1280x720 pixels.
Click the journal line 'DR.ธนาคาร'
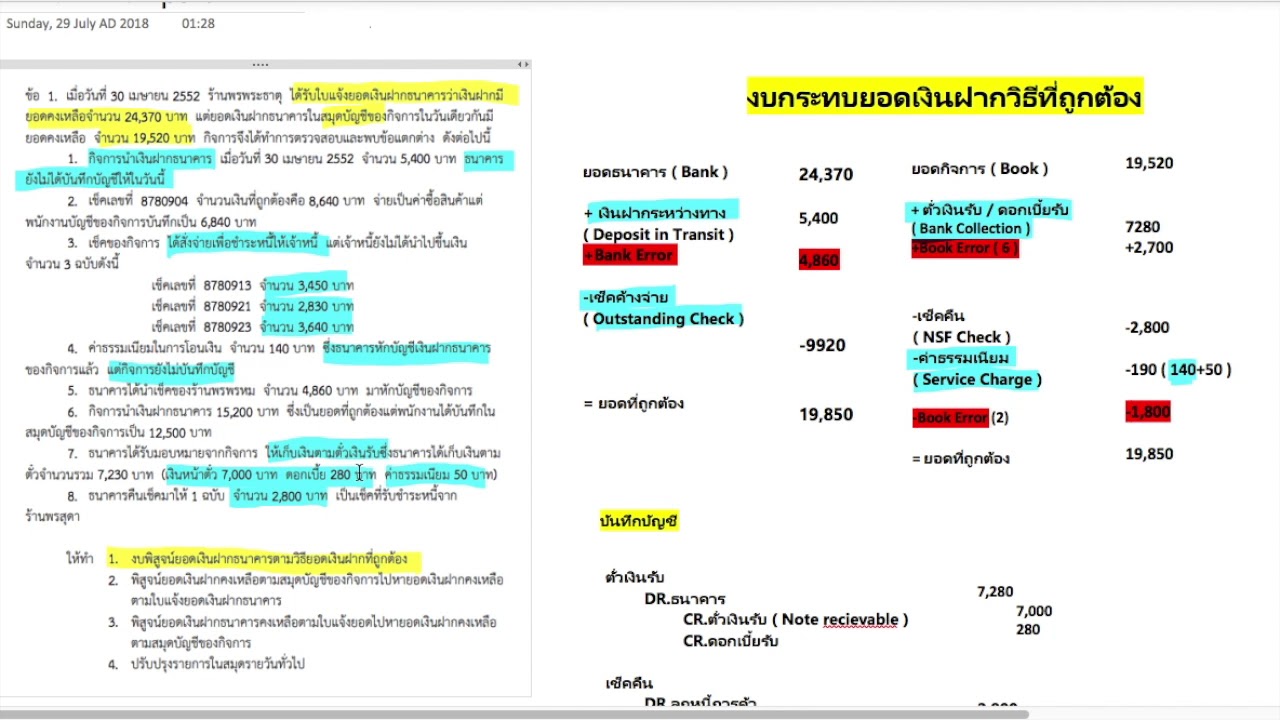pyautogui.click(x=685, y=599)
